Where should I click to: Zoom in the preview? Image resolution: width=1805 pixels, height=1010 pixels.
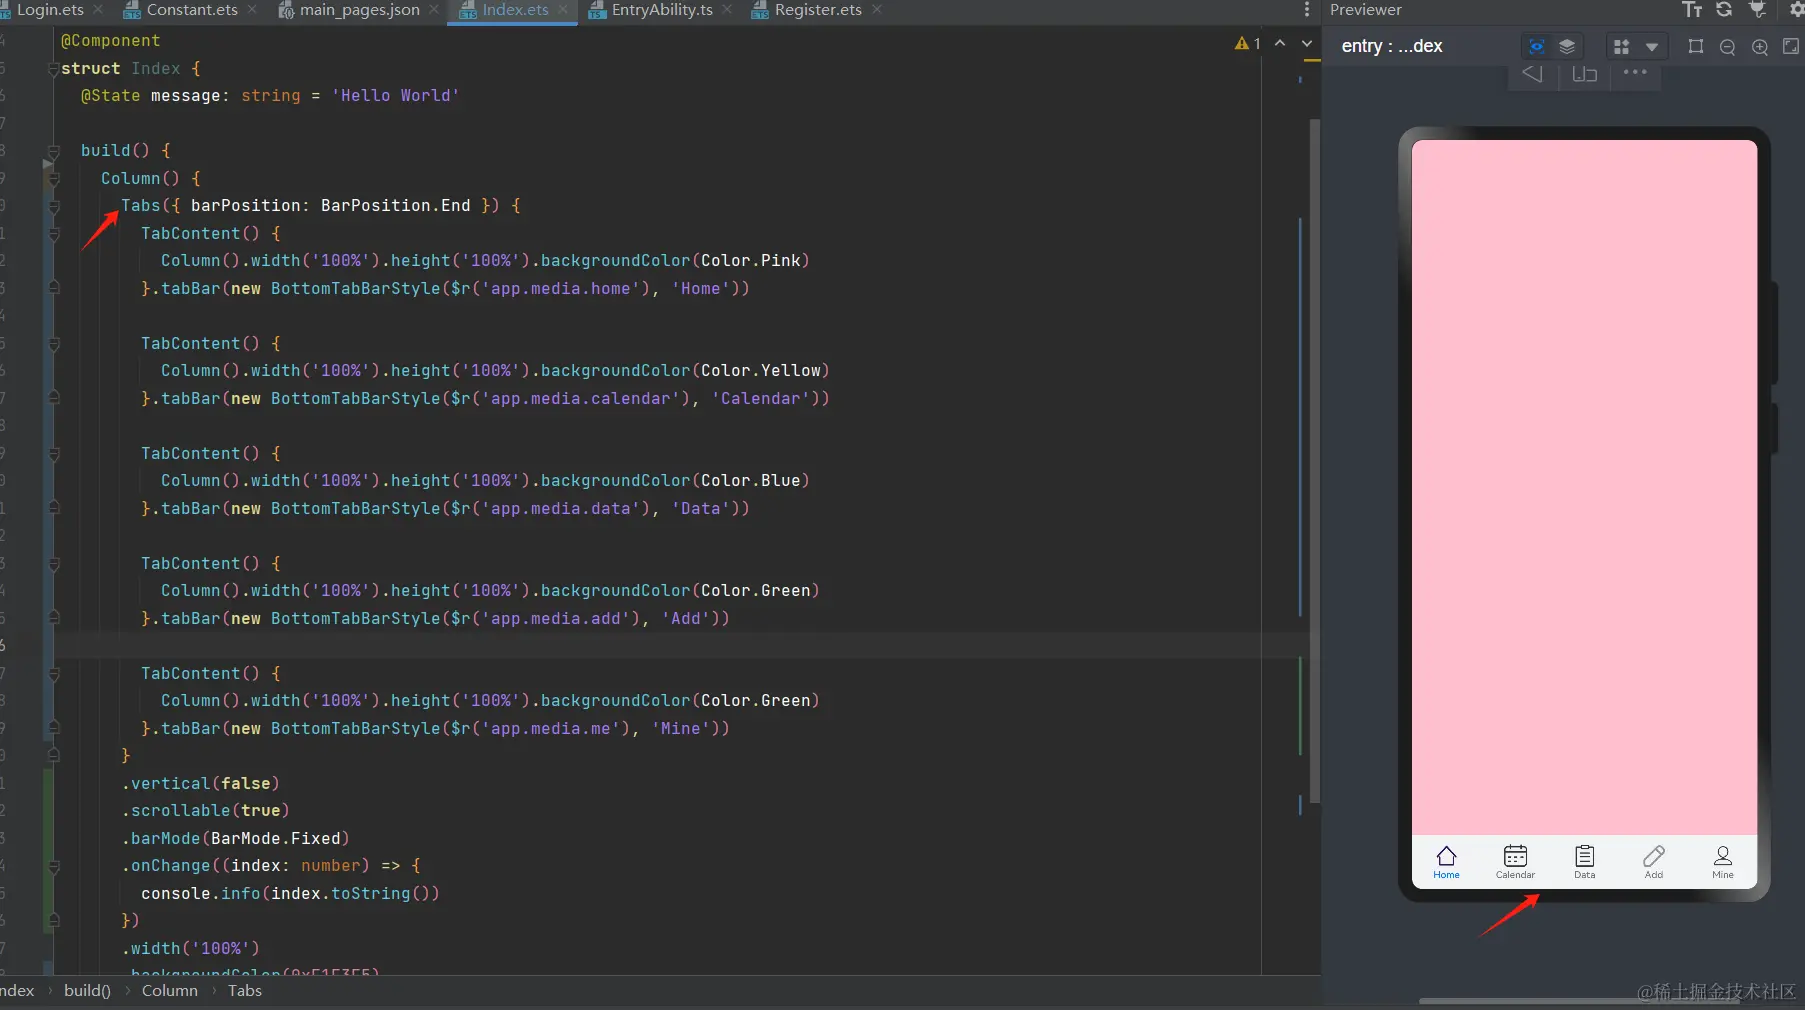tap(1760, 47)
